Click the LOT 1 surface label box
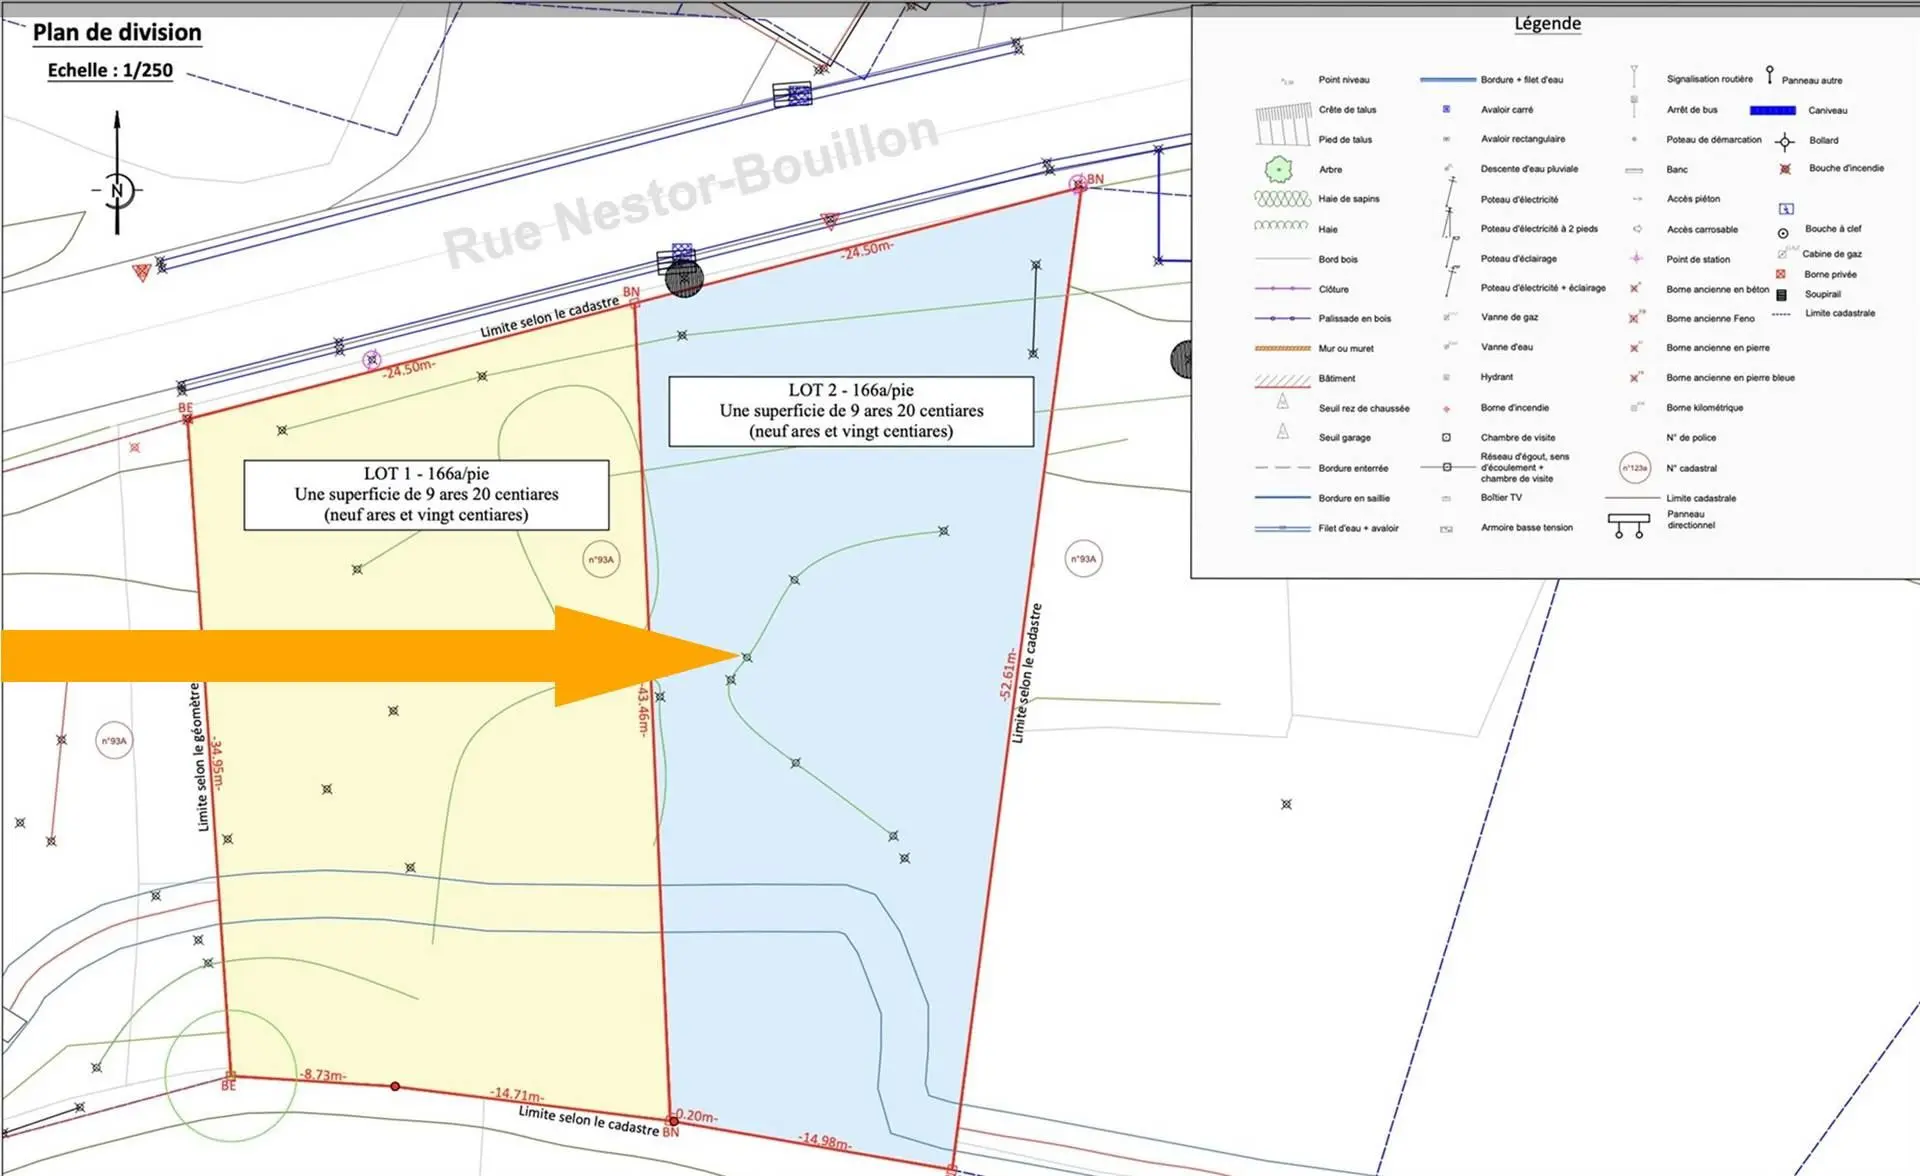Screen dimensions: 1920x1176 click(x=426, y=494)
